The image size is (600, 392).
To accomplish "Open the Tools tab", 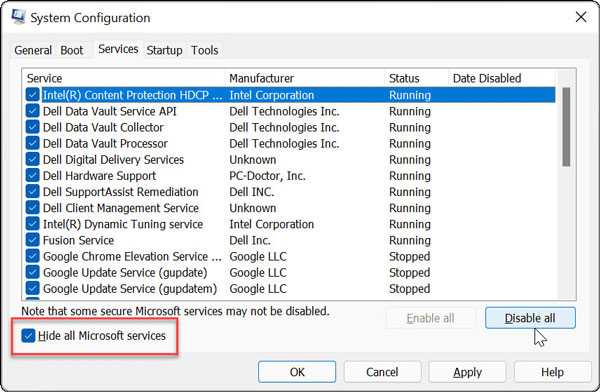I will pyautogui.click(x=205, y=50).
